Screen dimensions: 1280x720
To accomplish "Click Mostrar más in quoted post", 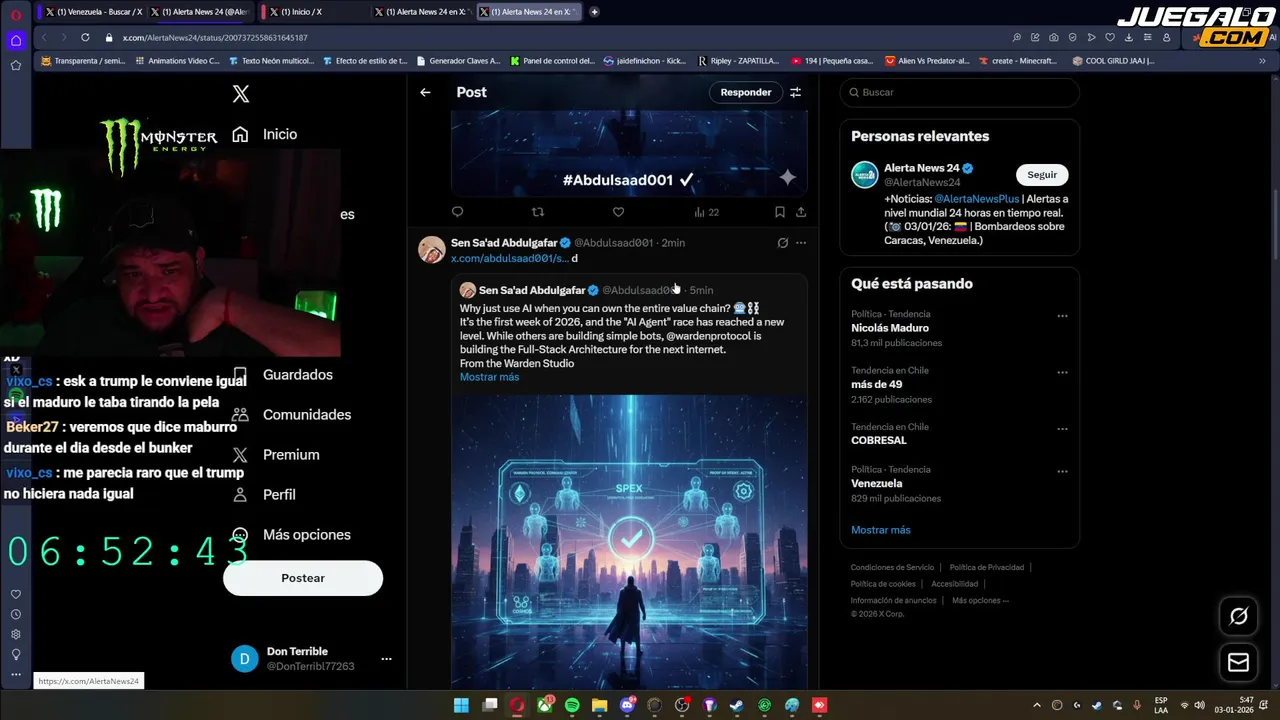I will click(x=489, y=377).
